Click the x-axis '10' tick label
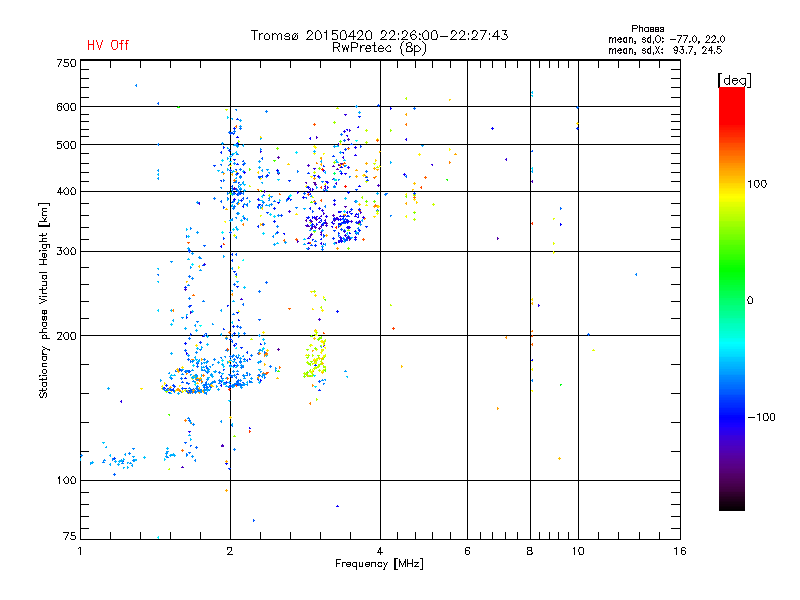800x600 pixels. pos(578,551)
